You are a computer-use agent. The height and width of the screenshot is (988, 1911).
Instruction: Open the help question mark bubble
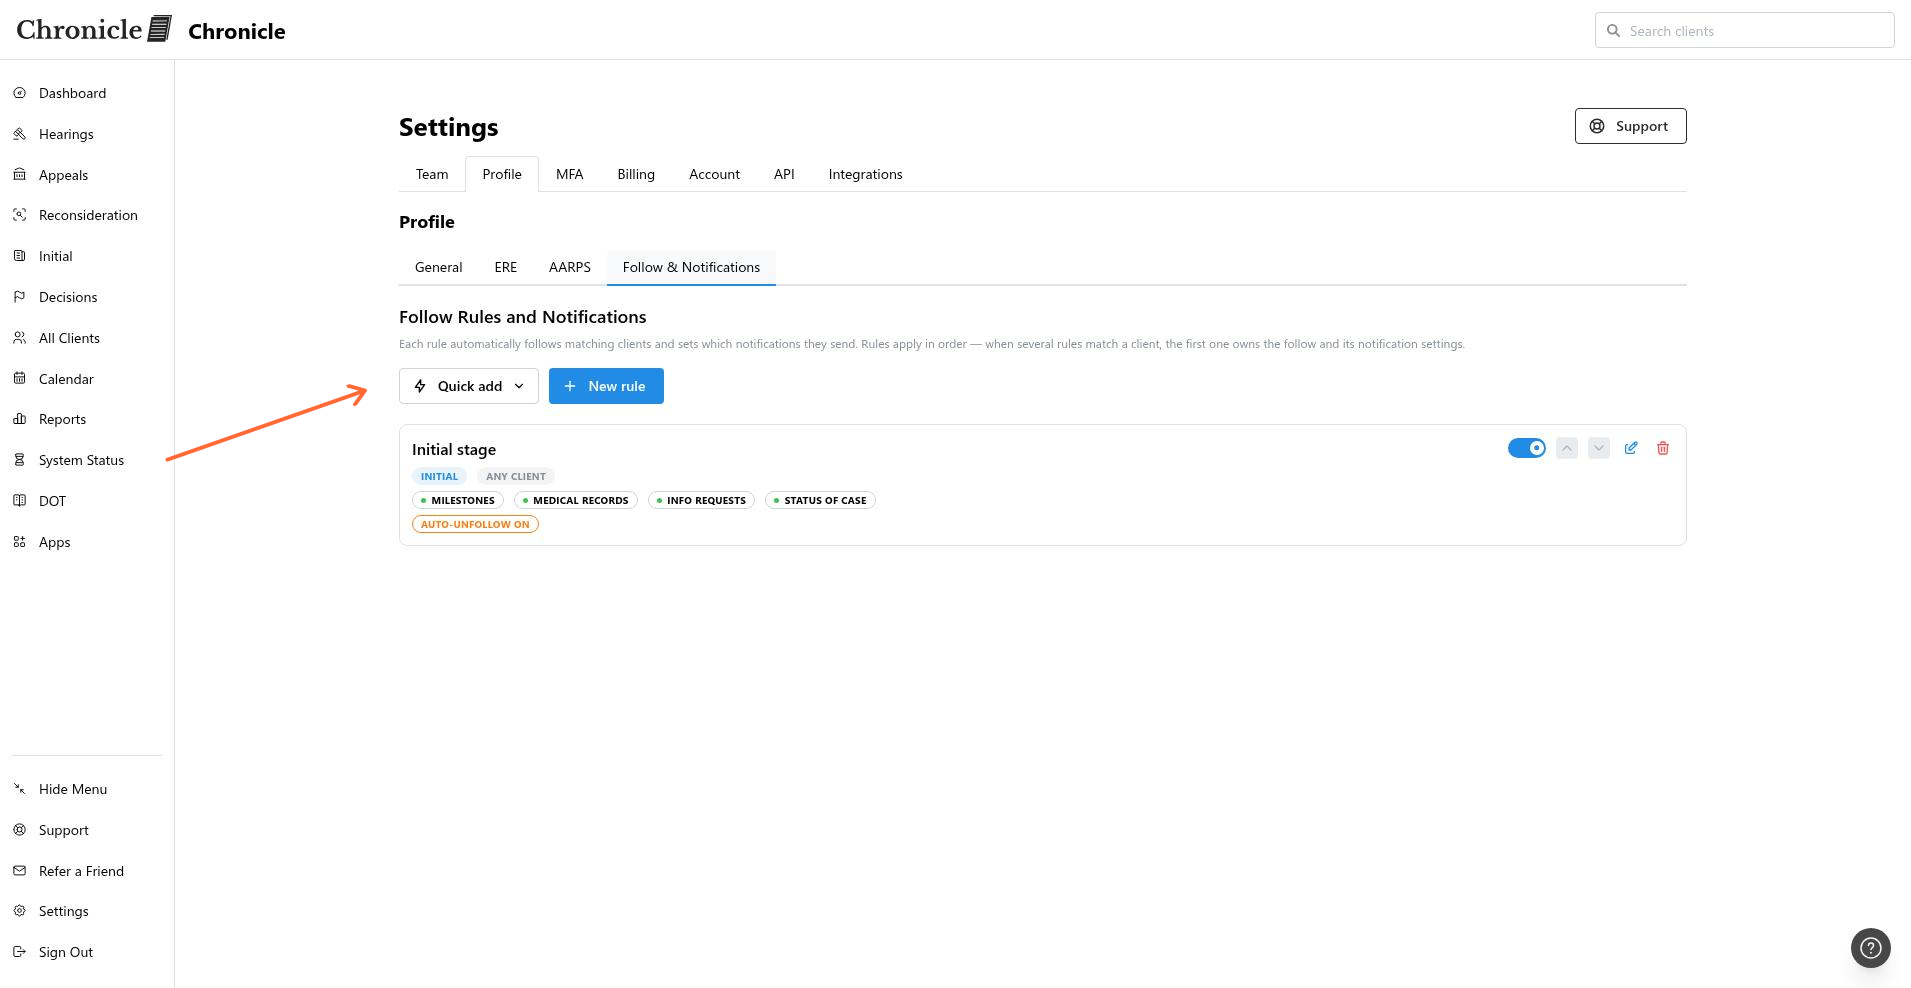point(1870,948)
